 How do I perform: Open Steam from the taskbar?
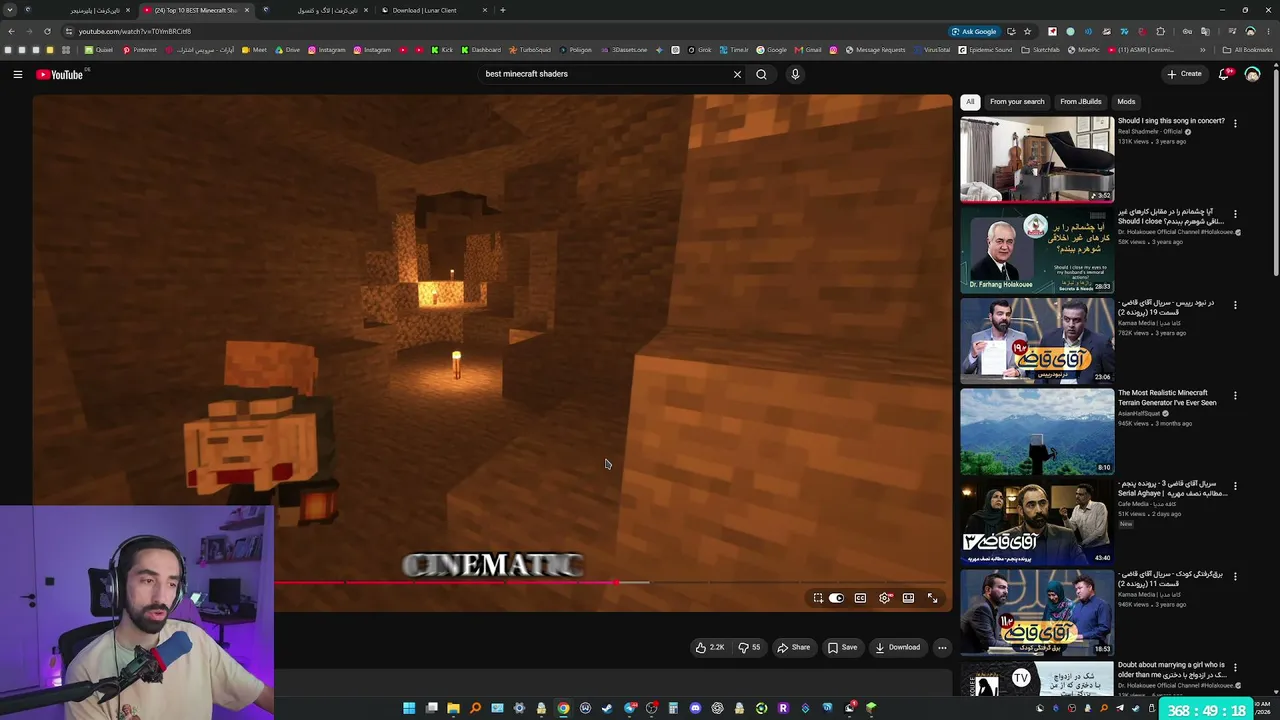click(607, 708)
